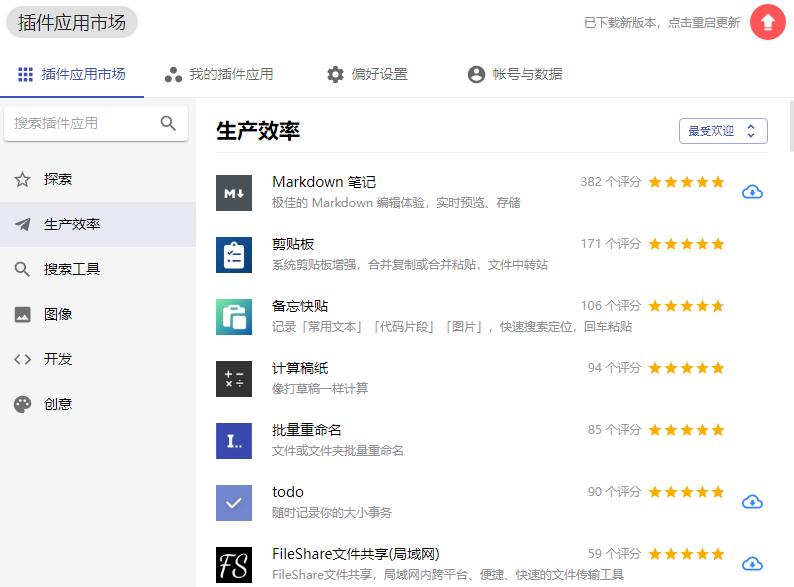The image size is (794, 587).
Task: Click the 剪贴板 five-star rating
Action: pos(686,244)
